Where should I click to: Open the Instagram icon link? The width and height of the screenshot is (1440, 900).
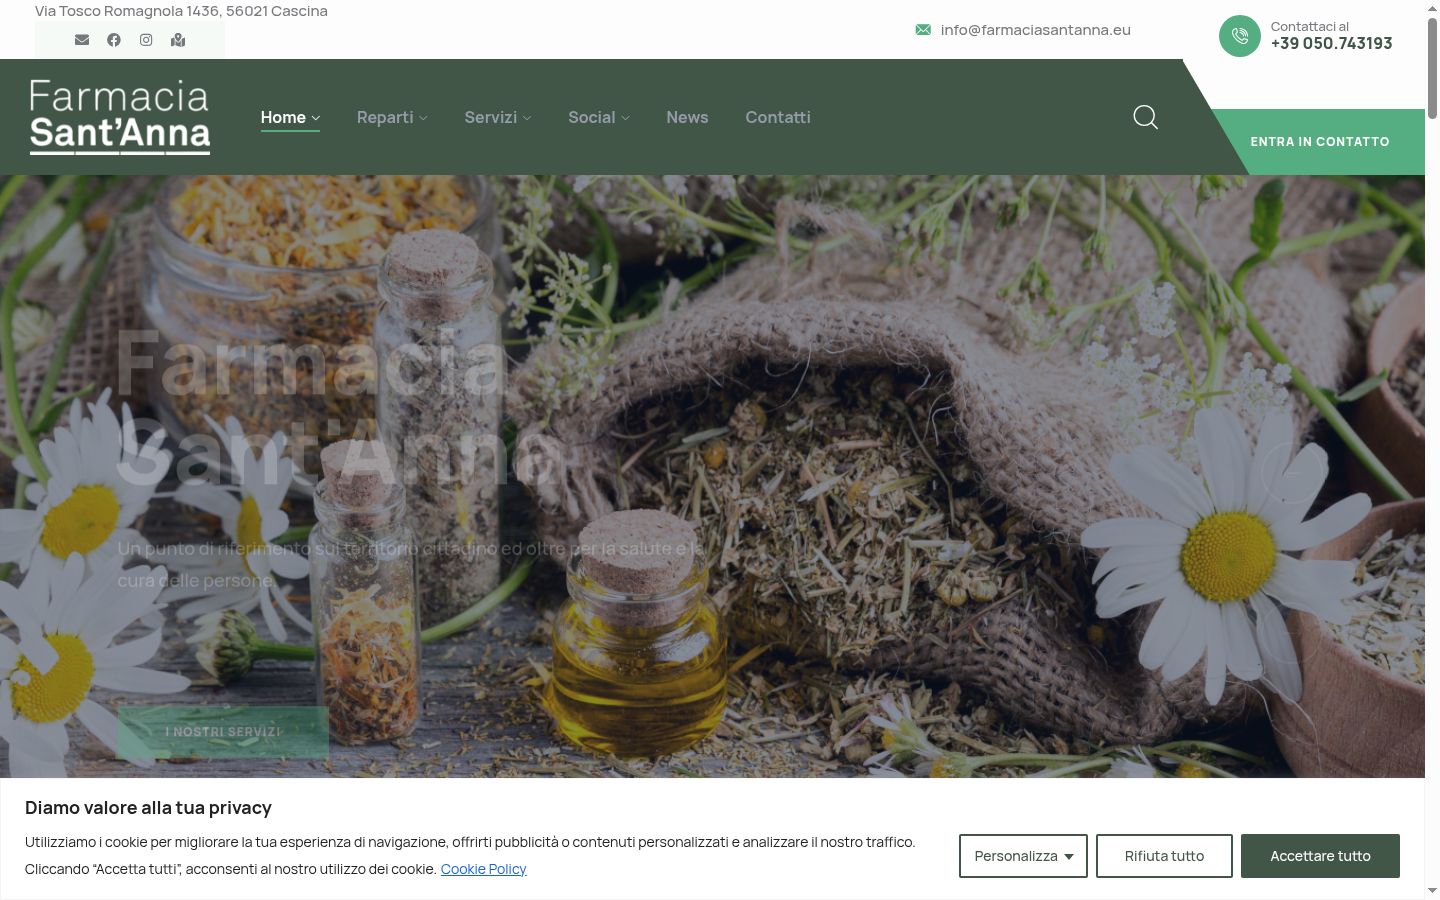(146, 40)
